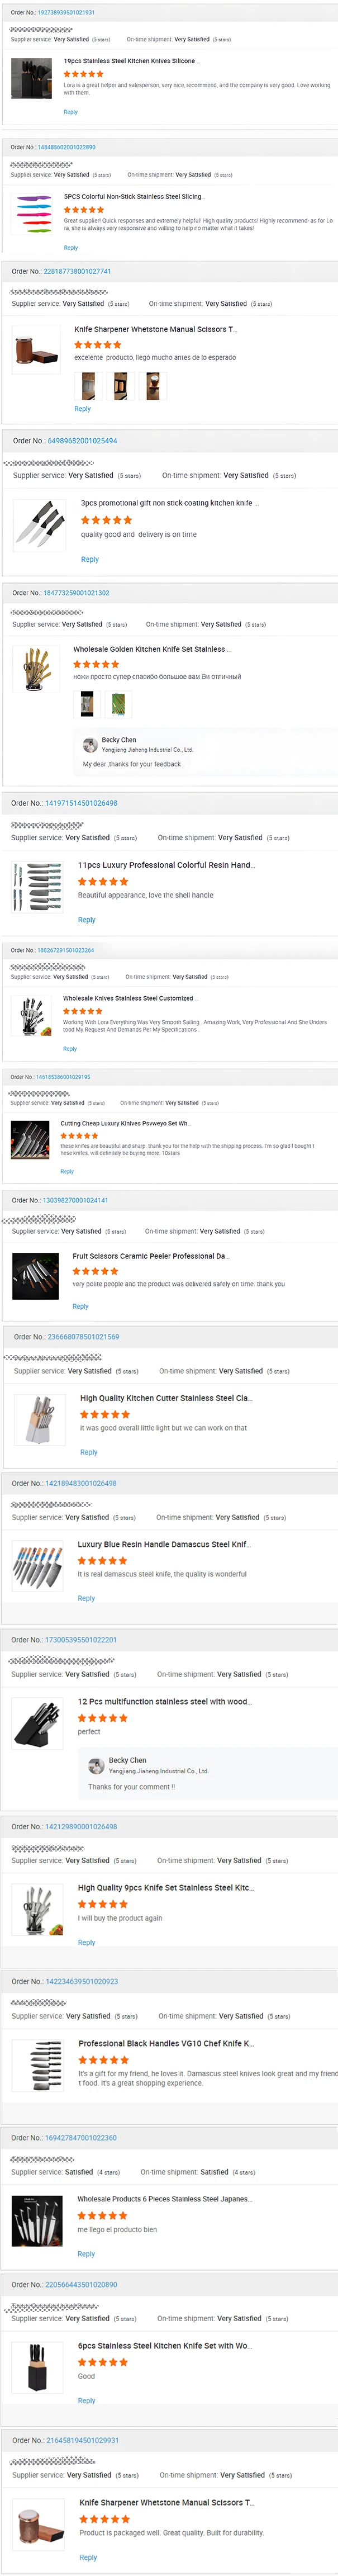Reply to the 'Beautiful appearance' review
The width and height of the screenshot is (338, 2576).
(87, 919)
